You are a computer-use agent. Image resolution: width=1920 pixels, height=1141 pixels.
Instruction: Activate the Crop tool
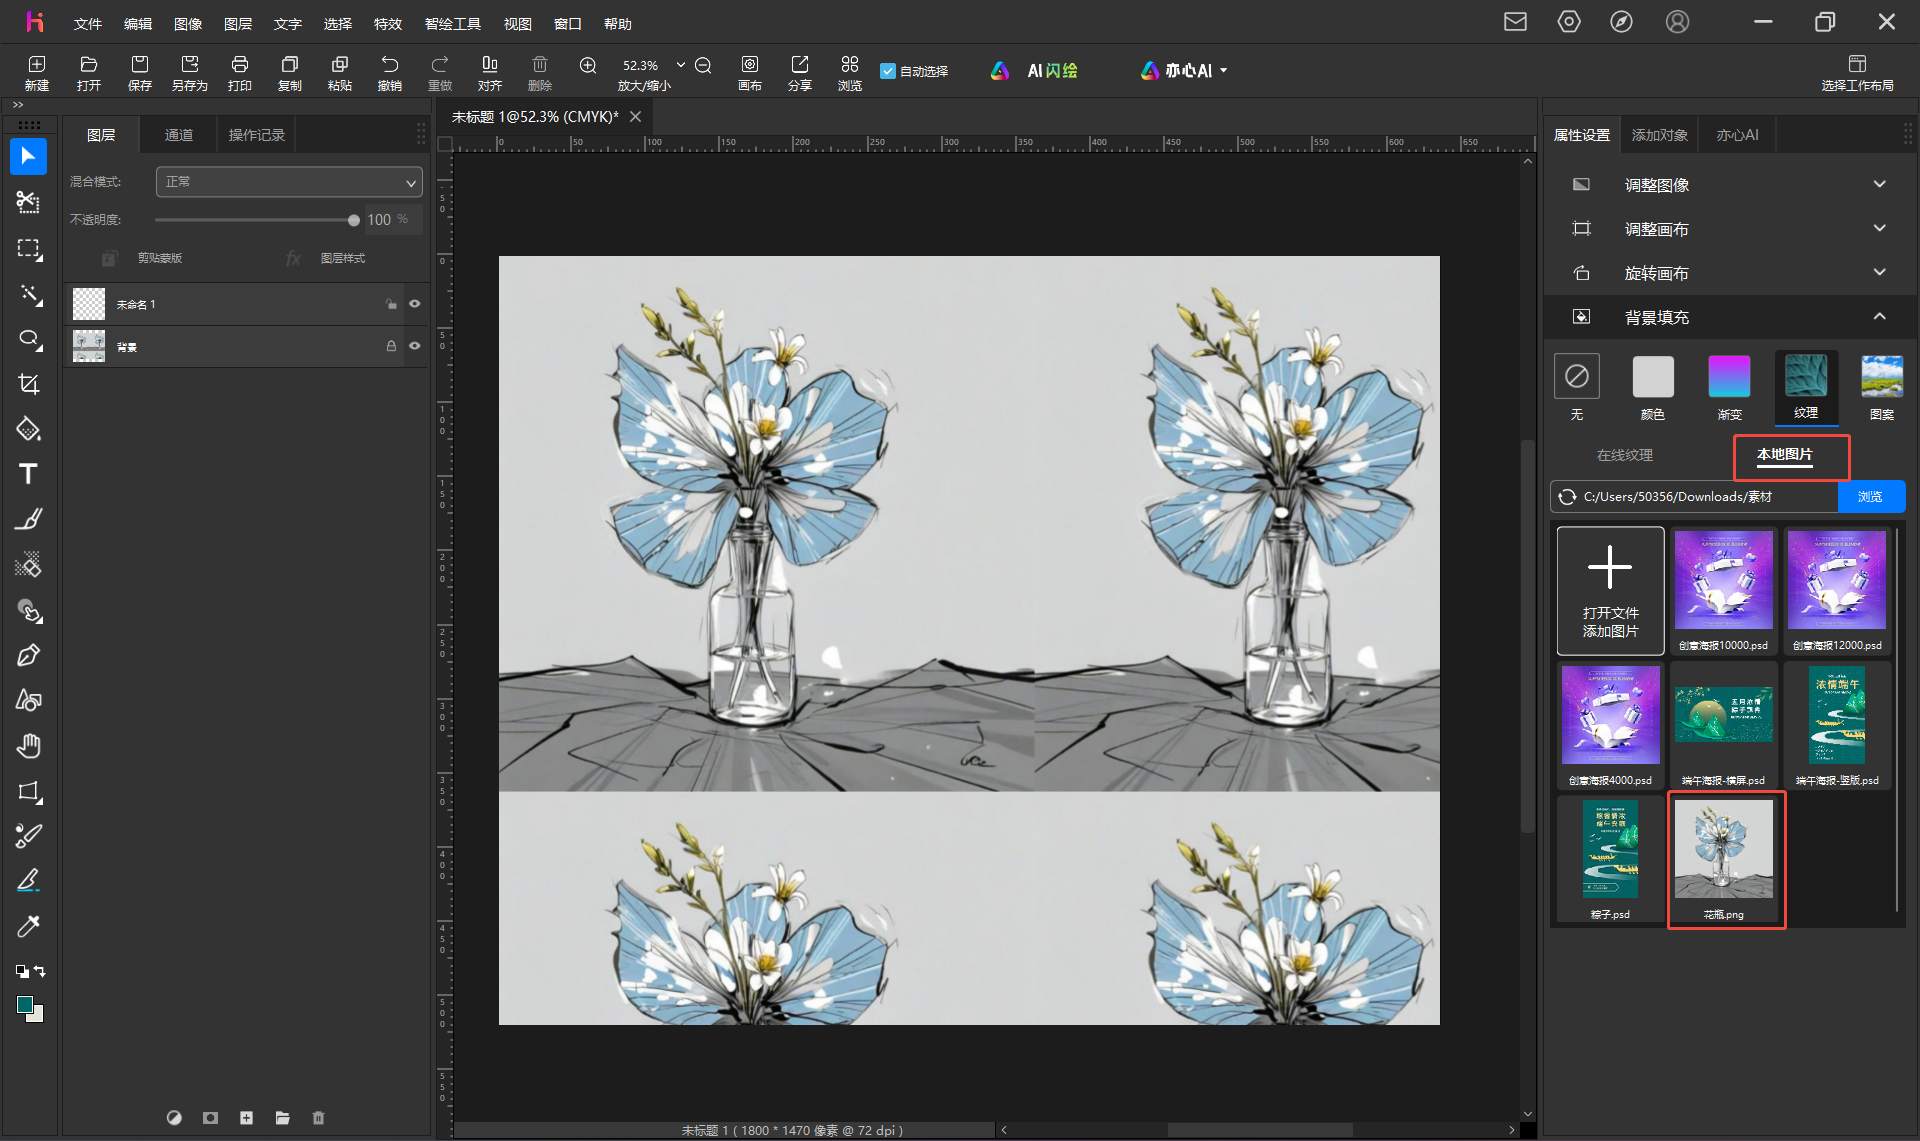pos(28,384)
